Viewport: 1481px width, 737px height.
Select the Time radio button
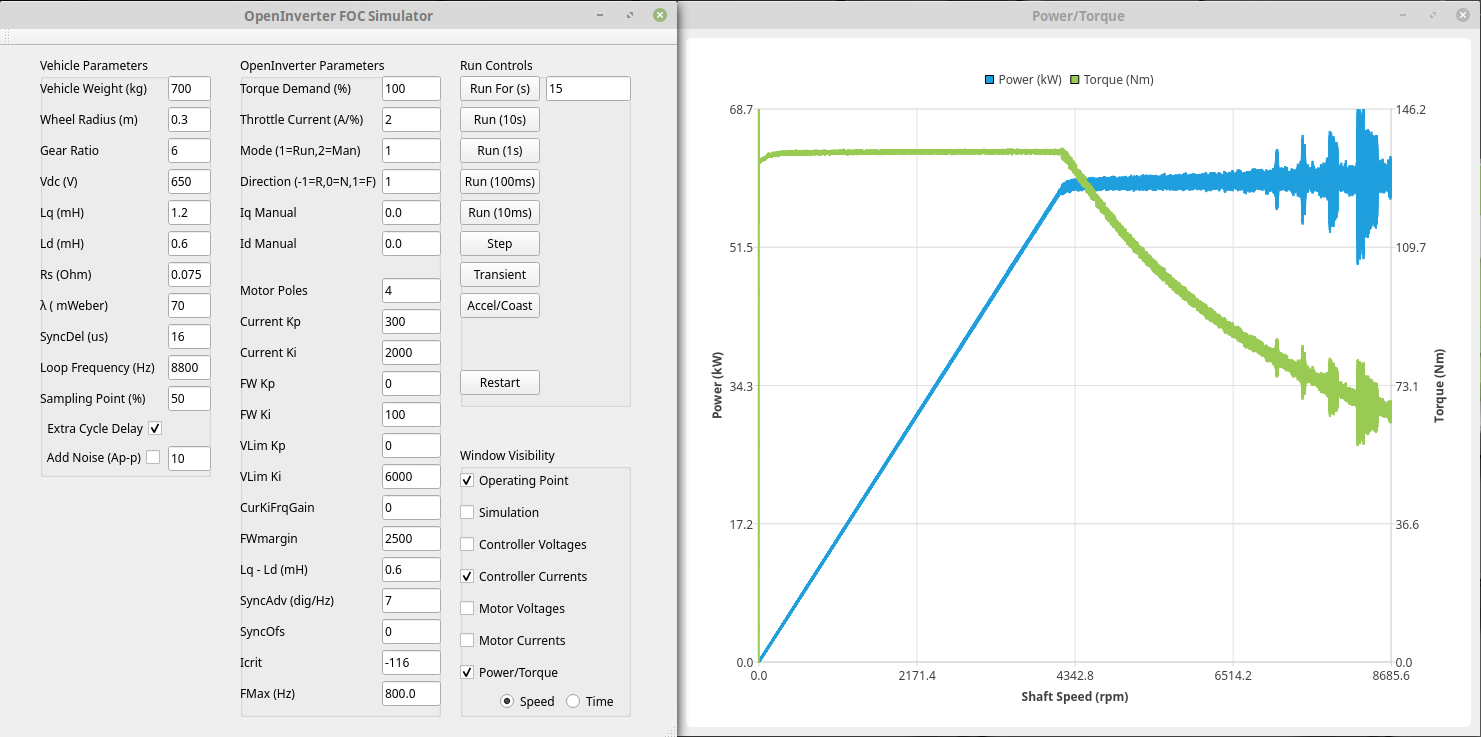(573, 701)
